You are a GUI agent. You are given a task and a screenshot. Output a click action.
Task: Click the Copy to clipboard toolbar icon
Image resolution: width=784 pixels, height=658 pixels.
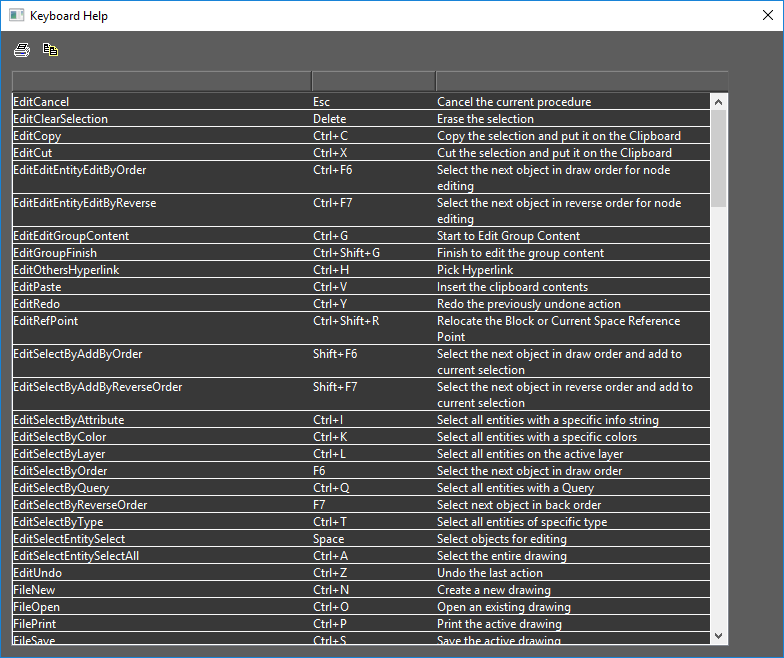click(50, 50)
